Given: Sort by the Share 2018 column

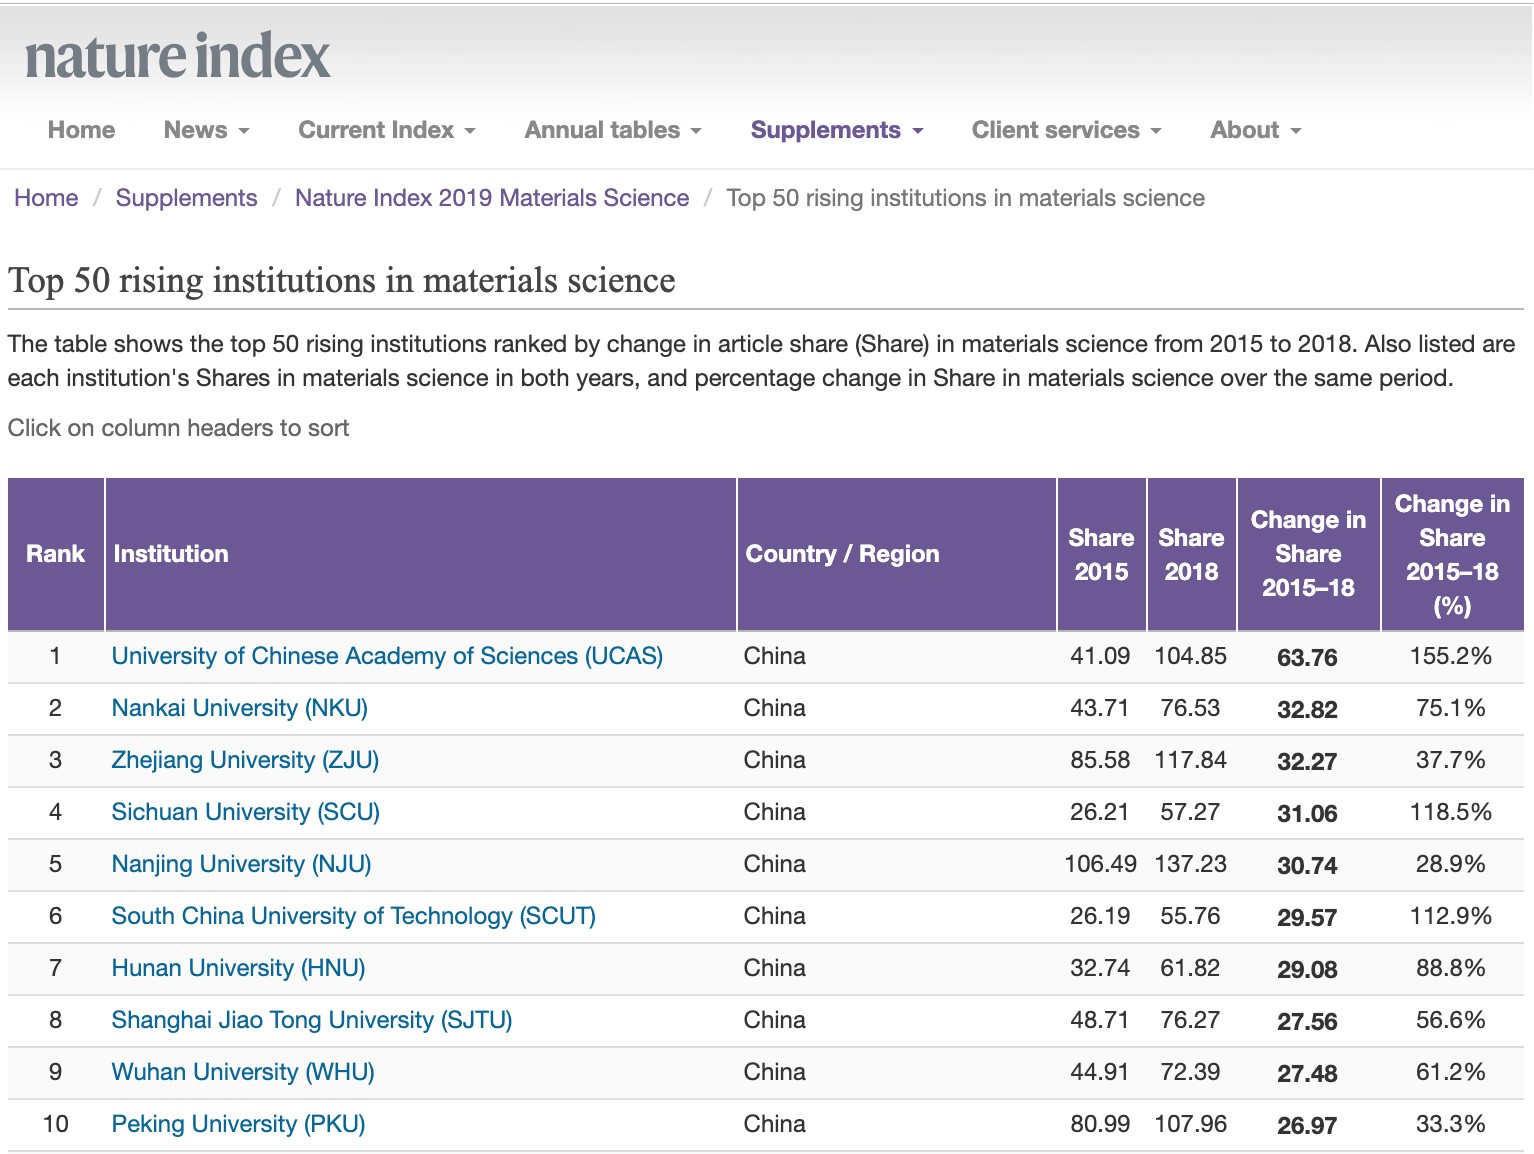Looking at the screenshot, I should [1192, 554].
